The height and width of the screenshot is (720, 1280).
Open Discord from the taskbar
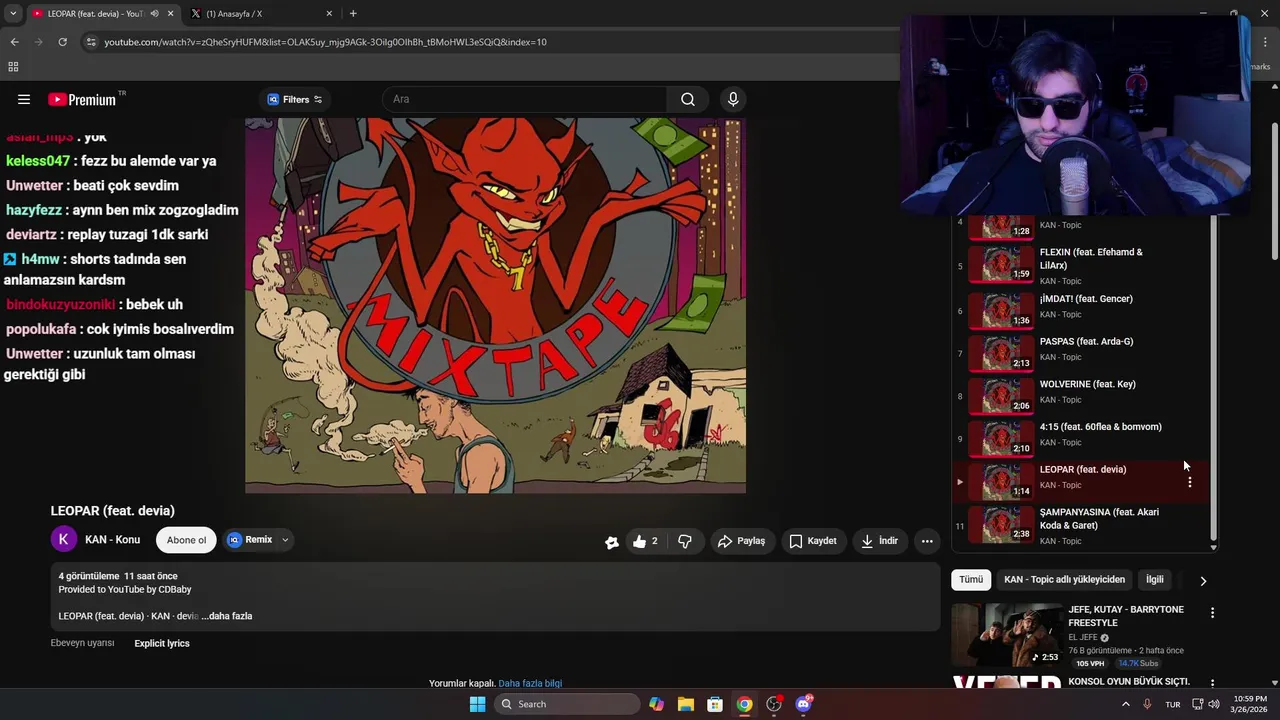[803, 704]
